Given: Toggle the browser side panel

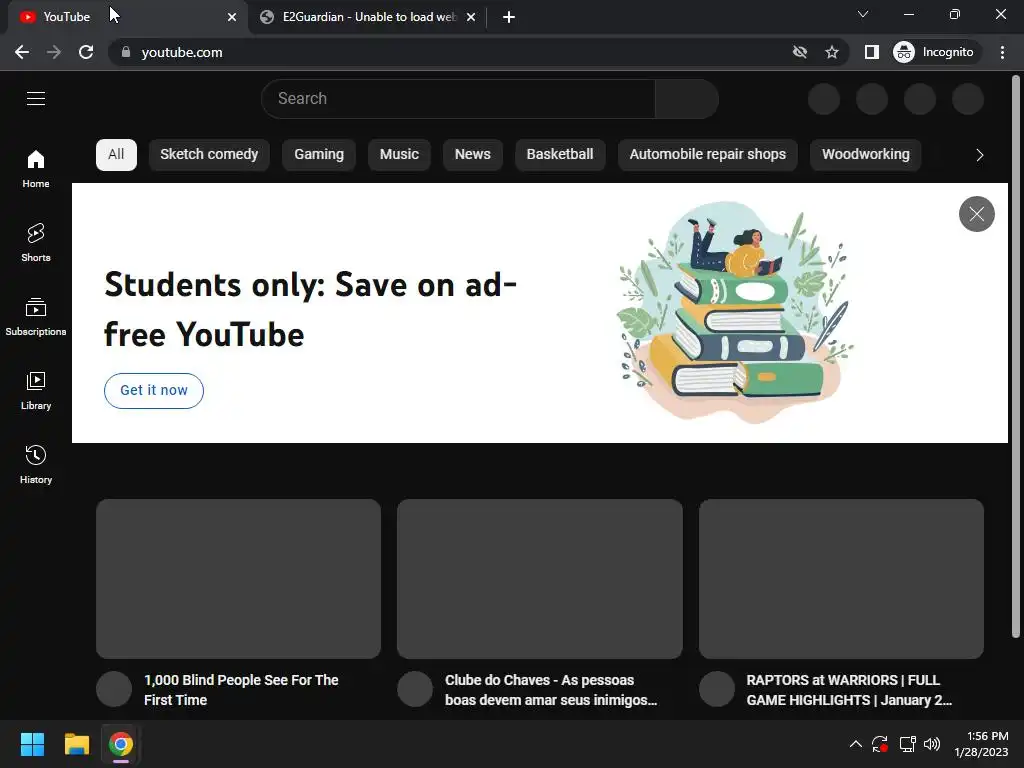Looking at the screenshot, I should click(871, 52).
